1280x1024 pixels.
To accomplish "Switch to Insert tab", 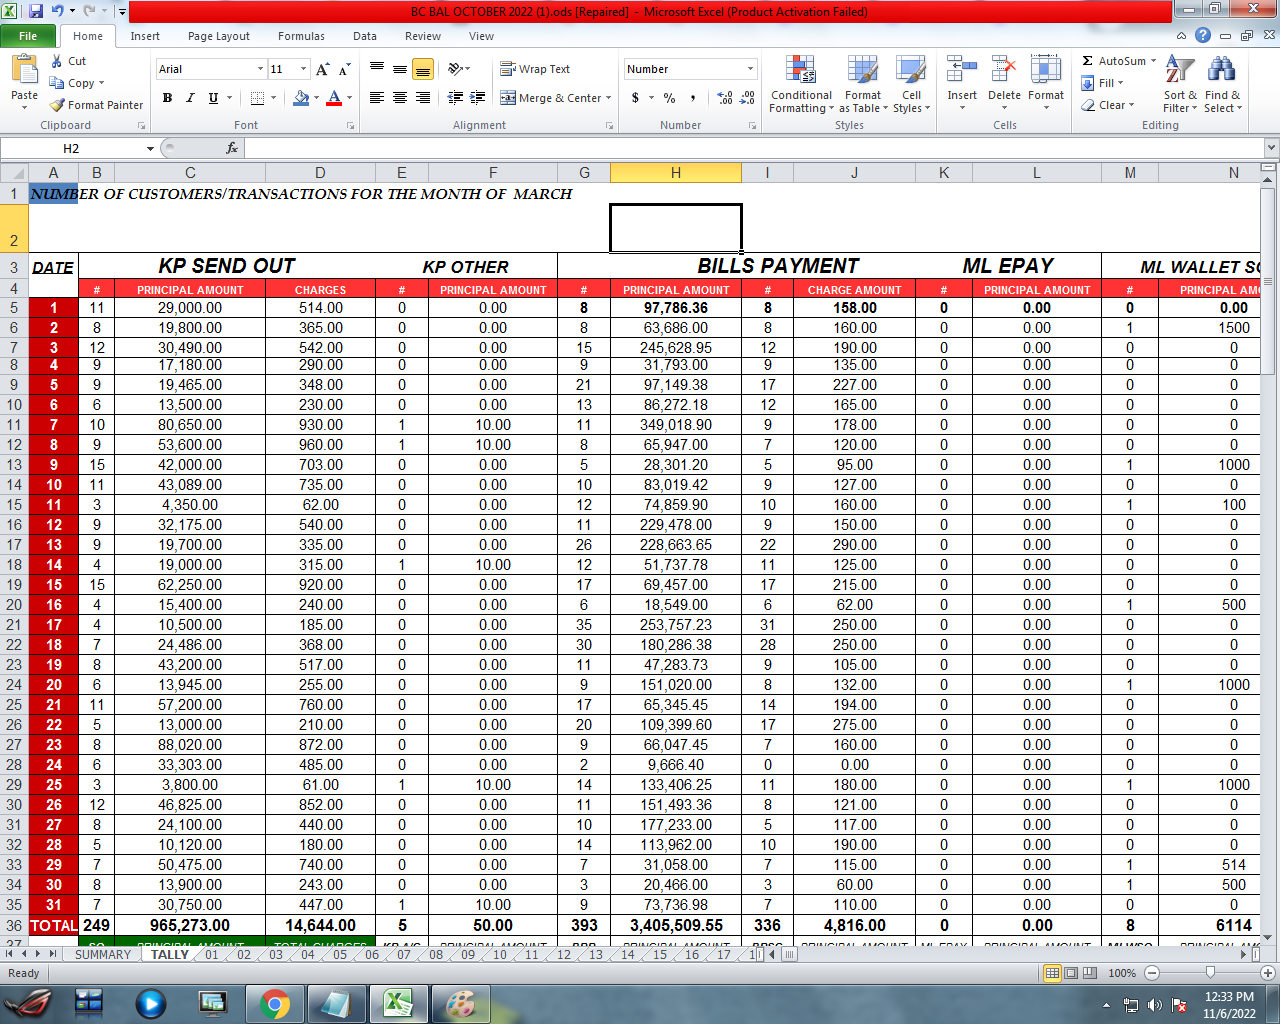I will click(145, 36).
